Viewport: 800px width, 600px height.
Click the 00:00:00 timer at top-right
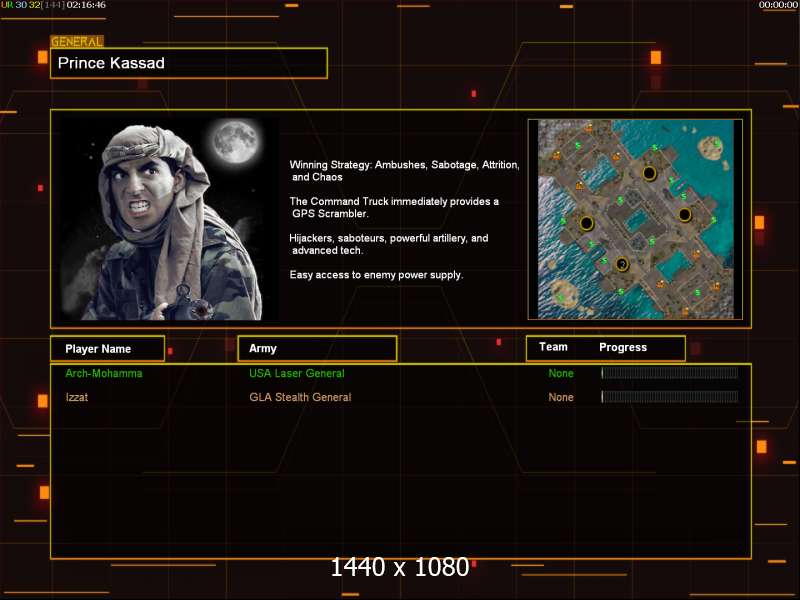778,5
